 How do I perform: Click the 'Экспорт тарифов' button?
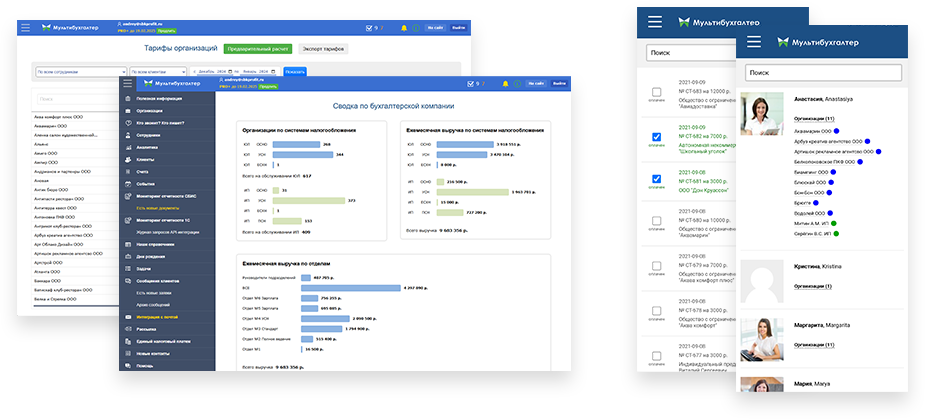(324, 47)
